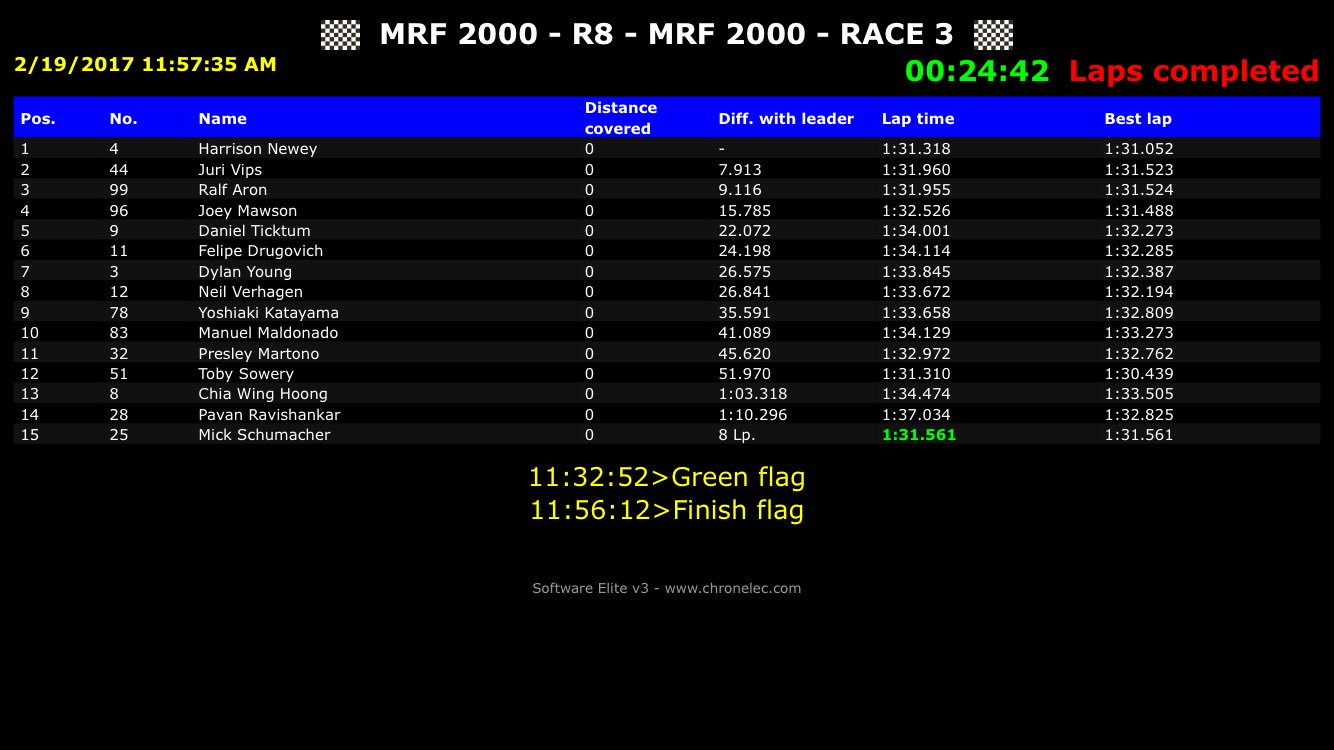
Task: Click the gap value 51.970
Action: pyautogui.click(x=745, y=374)
